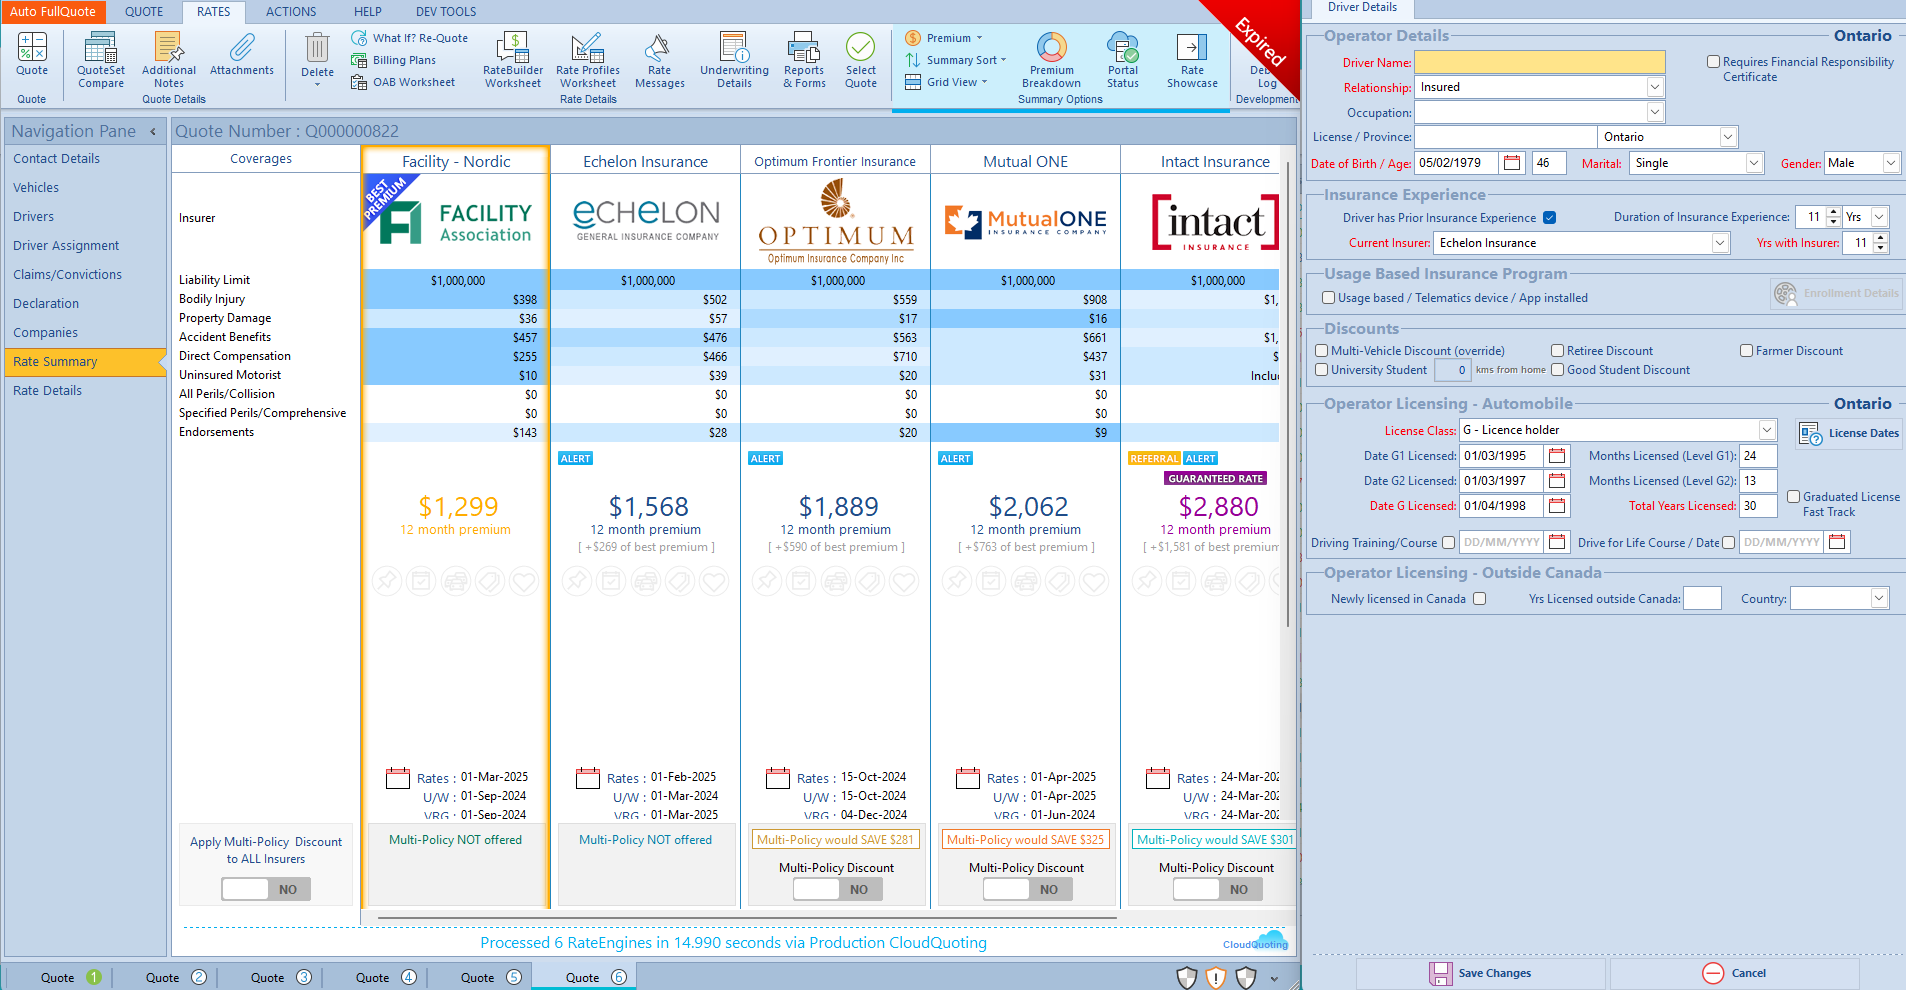Expand the Relationship dropdown

tap(1654, 87)
